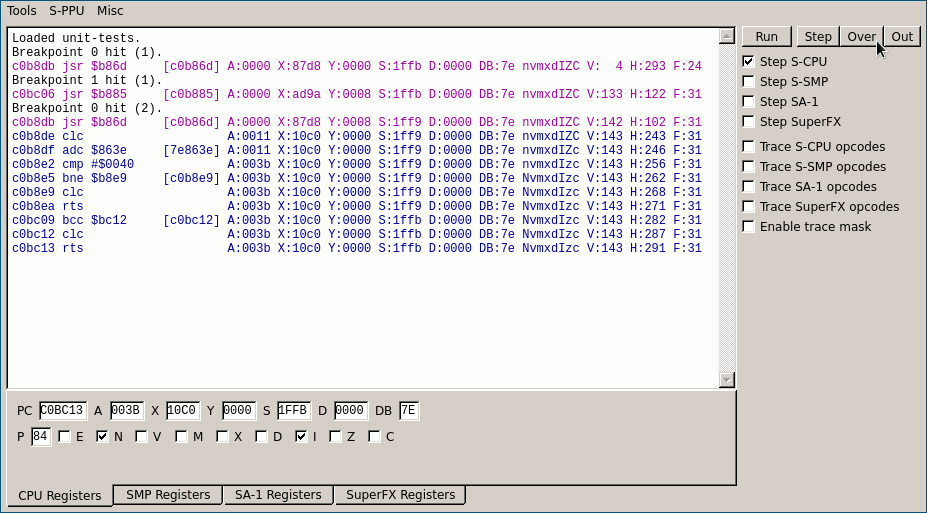Click the log scrollbar down arrow

[x=727, y=379]
